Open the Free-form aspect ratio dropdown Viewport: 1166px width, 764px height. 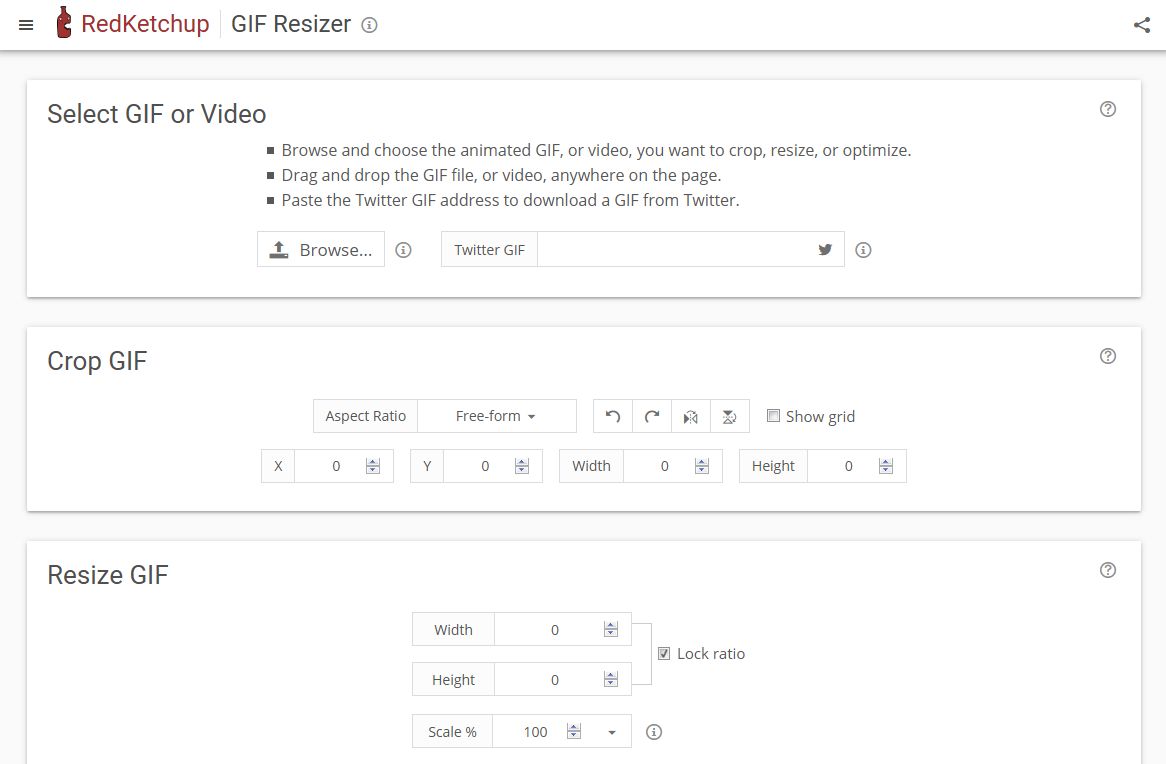(x=497, y=415)
